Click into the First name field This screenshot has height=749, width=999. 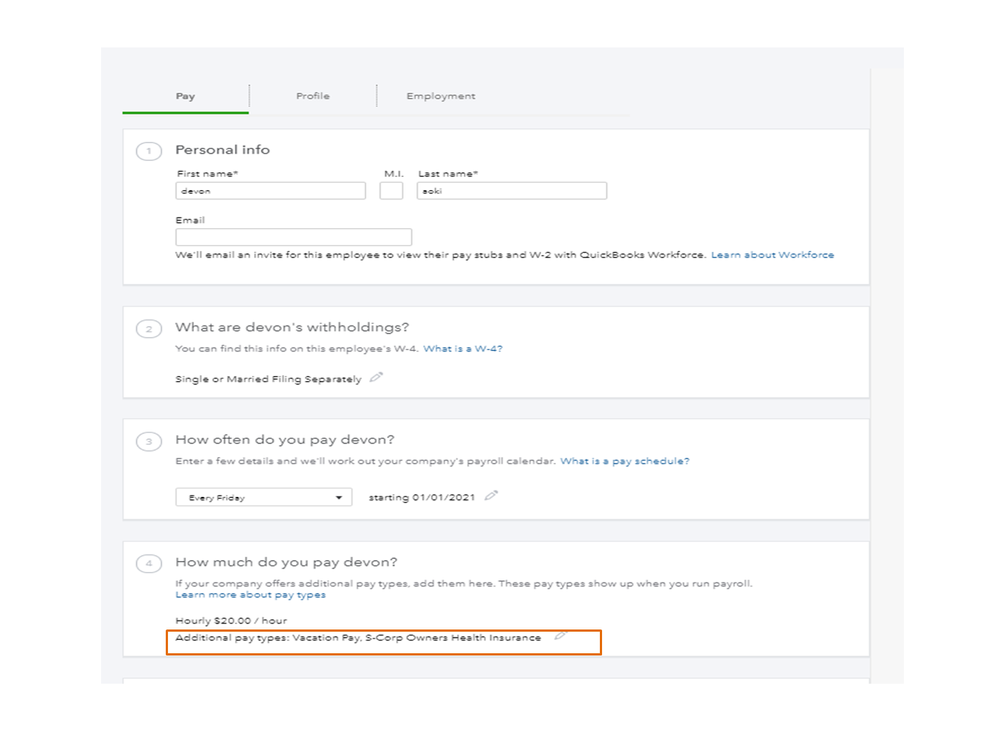[x=270, y=191]
